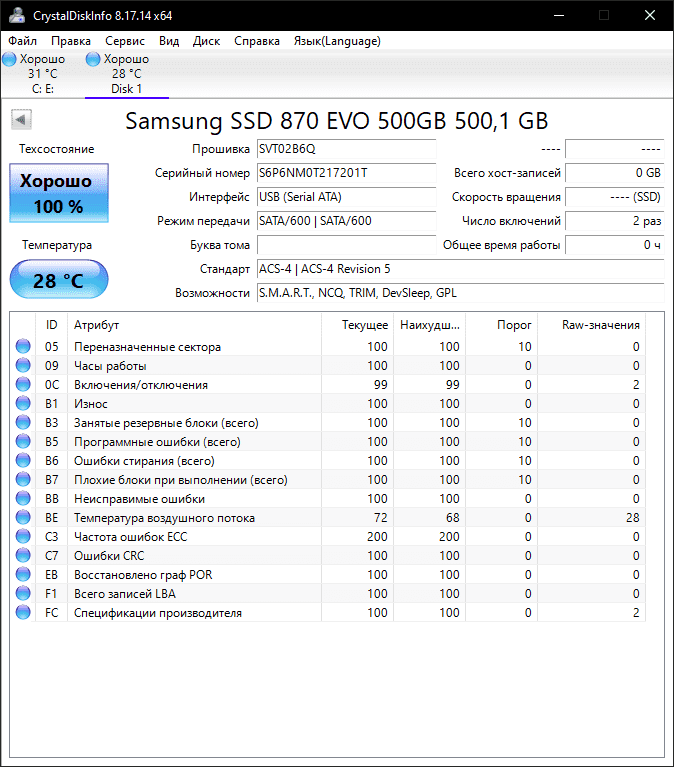Click status orb for Температура воздушного потока
This screenshot has width=674, height=767.
(23, 518)
